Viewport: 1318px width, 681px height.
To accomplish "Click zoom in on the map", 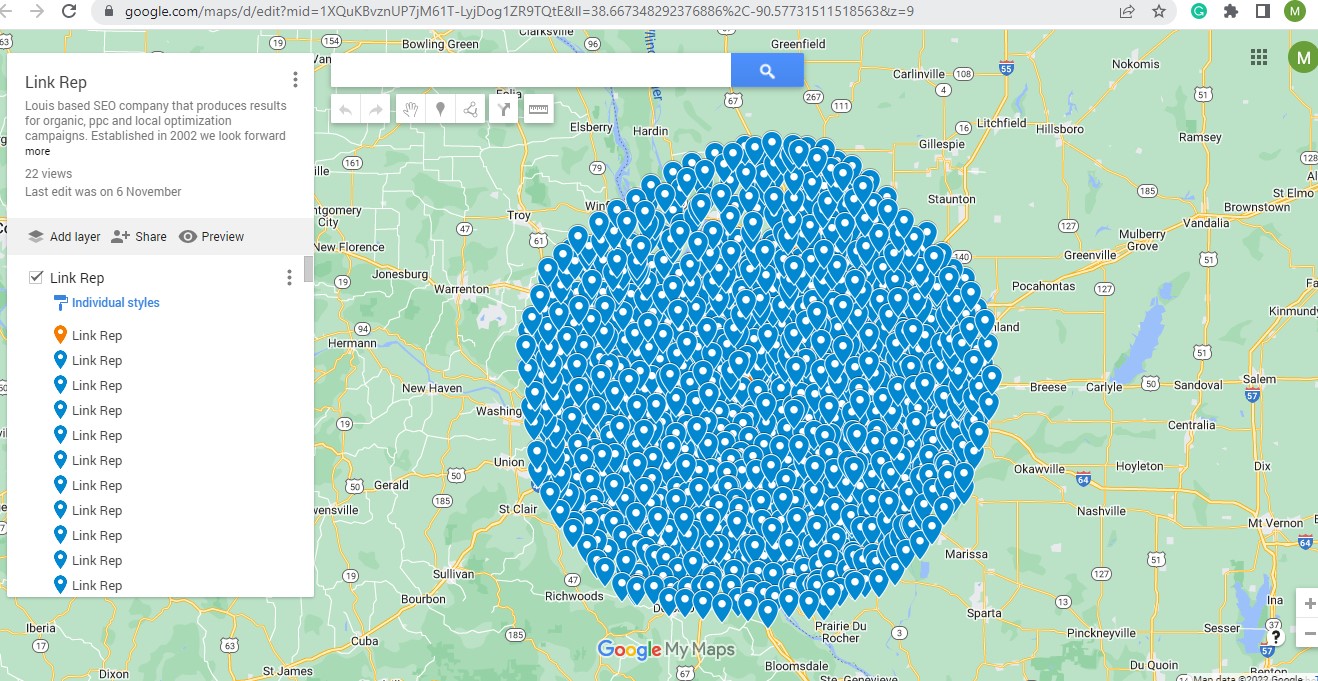I will 1308,603.
